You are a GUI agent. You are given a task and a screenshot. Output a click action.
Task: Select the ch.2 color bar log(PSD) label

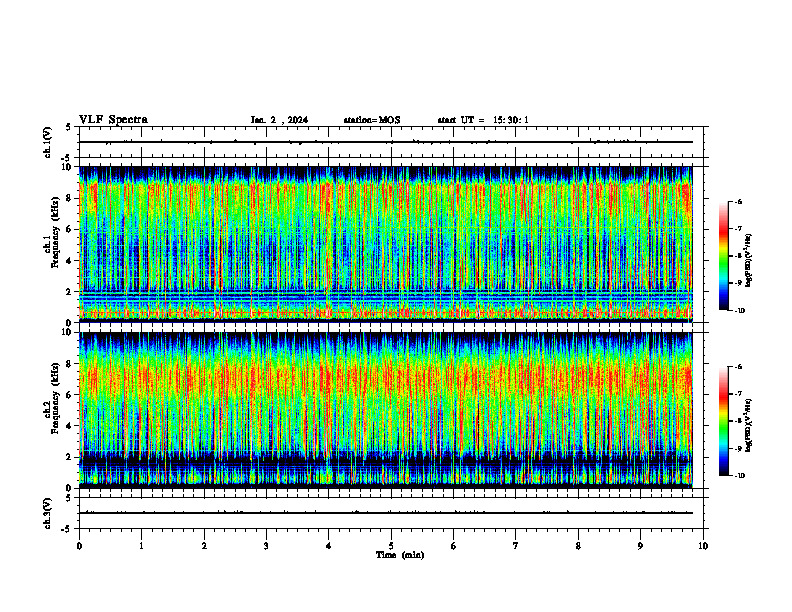pyautogui.click(x=749, y=424)
